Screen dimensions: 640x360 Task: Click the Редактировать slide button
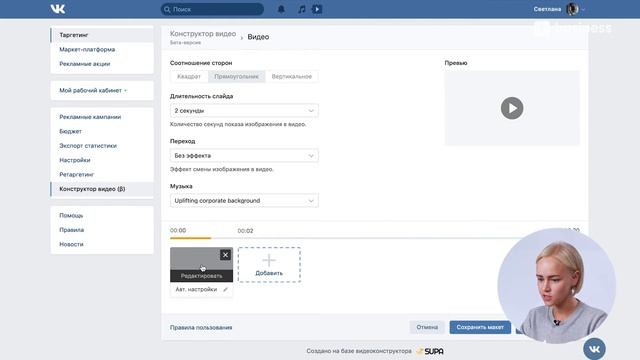(x=202, y=276)
